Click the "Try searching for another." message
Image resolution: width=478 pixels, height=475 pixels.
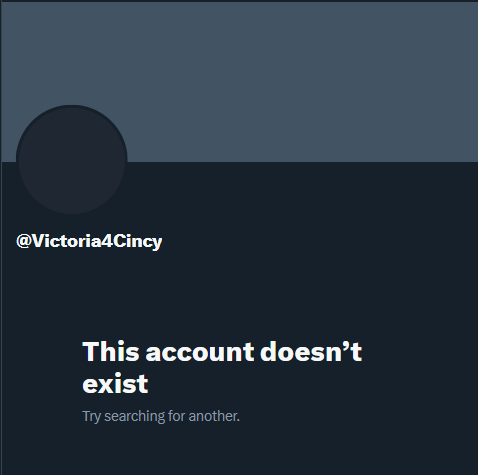click(x=161, y=416)
